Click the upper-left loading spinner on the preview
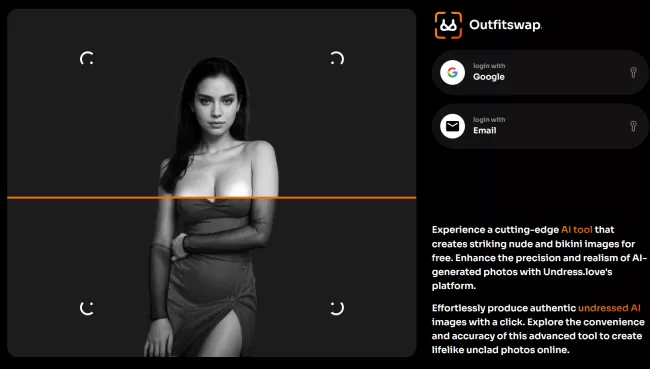 pos(87,58)
